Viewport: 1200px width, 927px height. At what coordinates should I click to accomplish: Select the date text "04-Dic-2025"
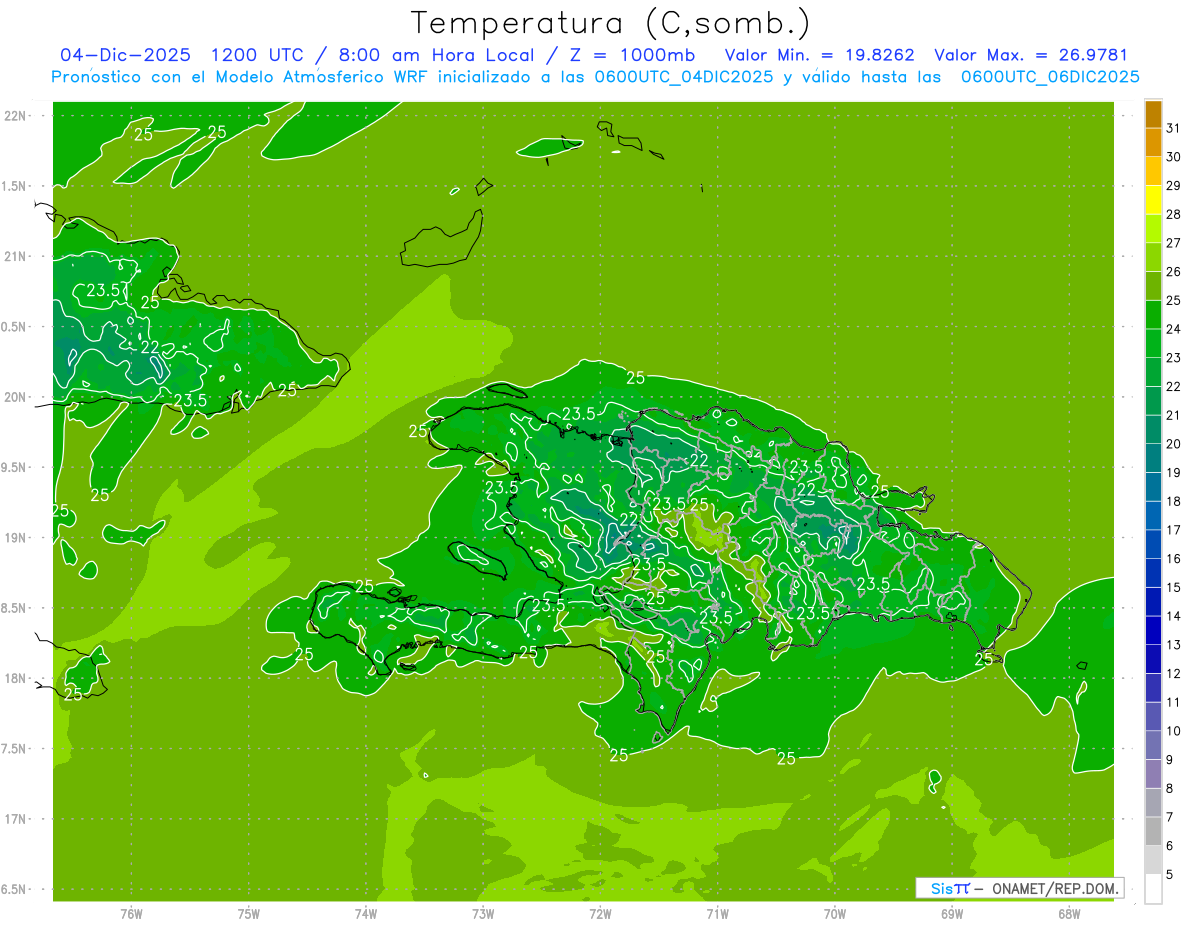tap(125, 55)
